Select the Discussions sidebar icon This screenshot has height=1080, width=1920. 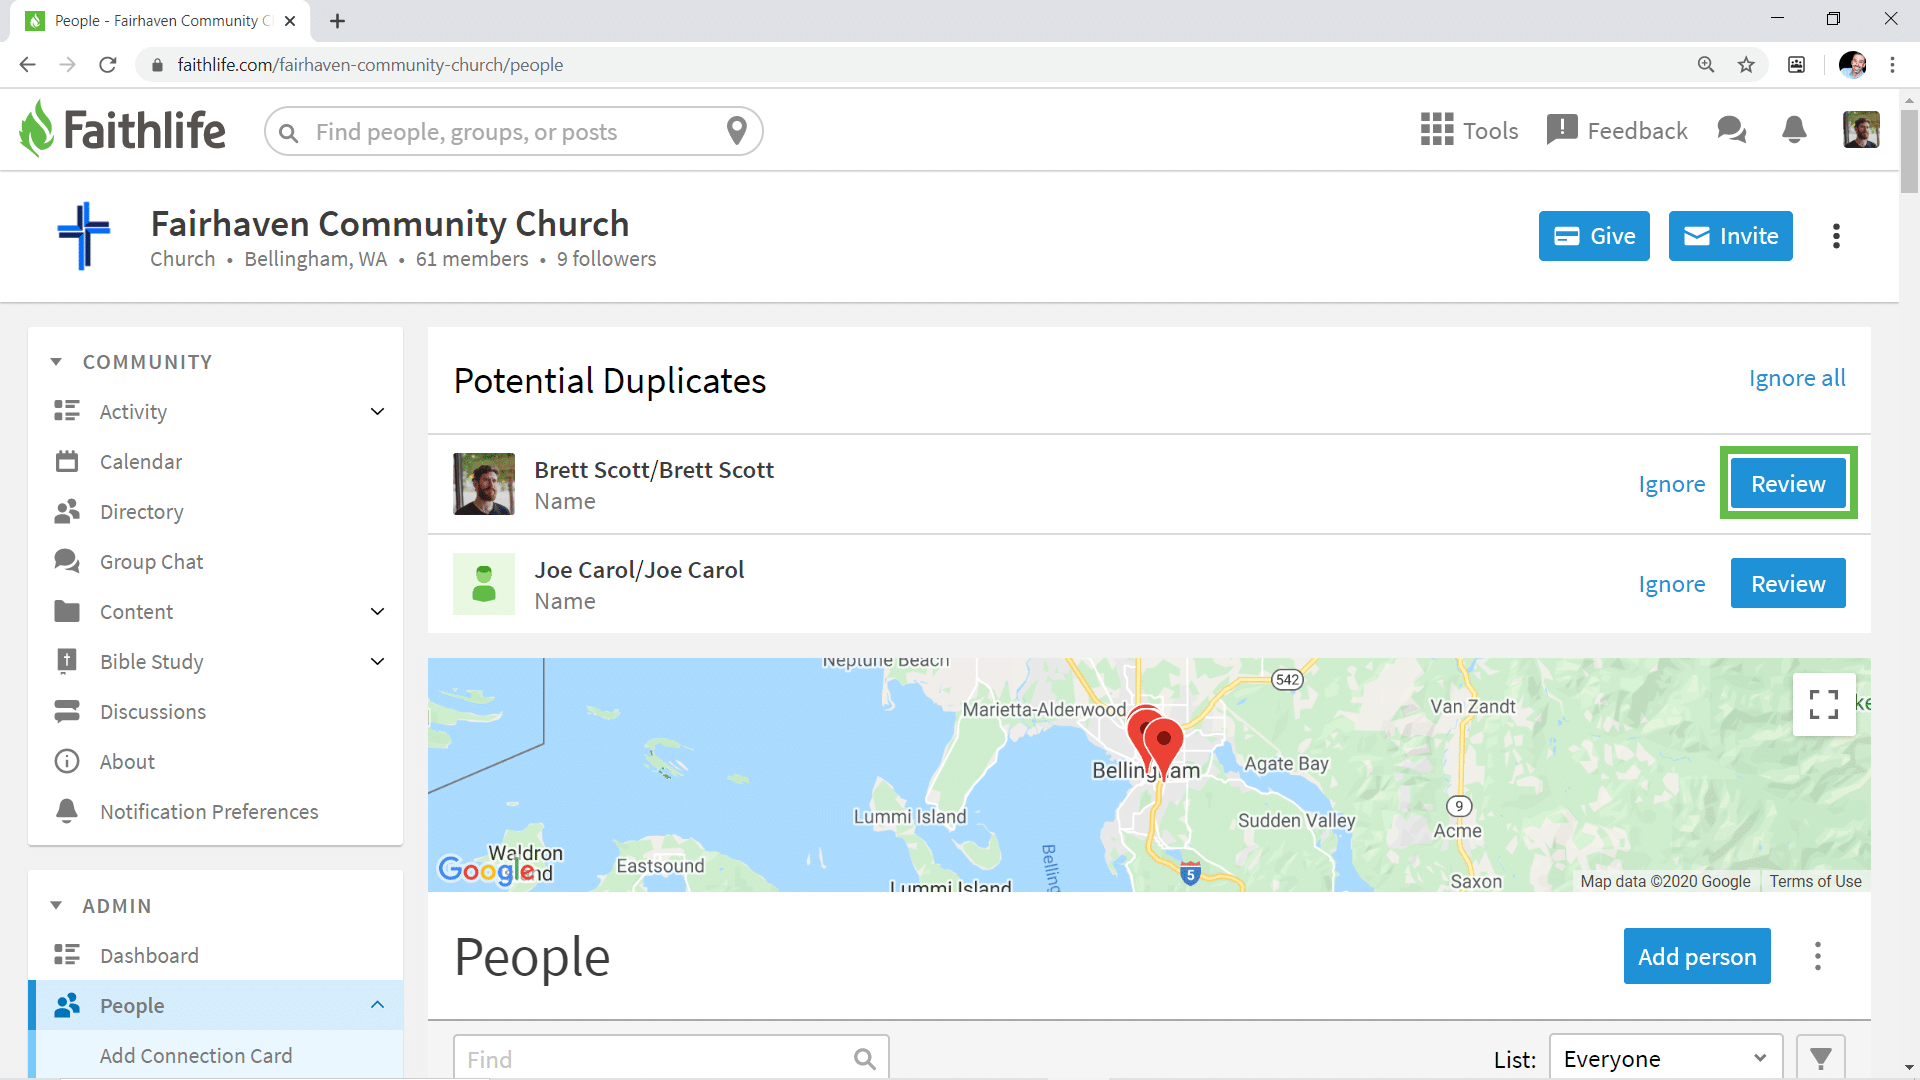tap(67, 712)
